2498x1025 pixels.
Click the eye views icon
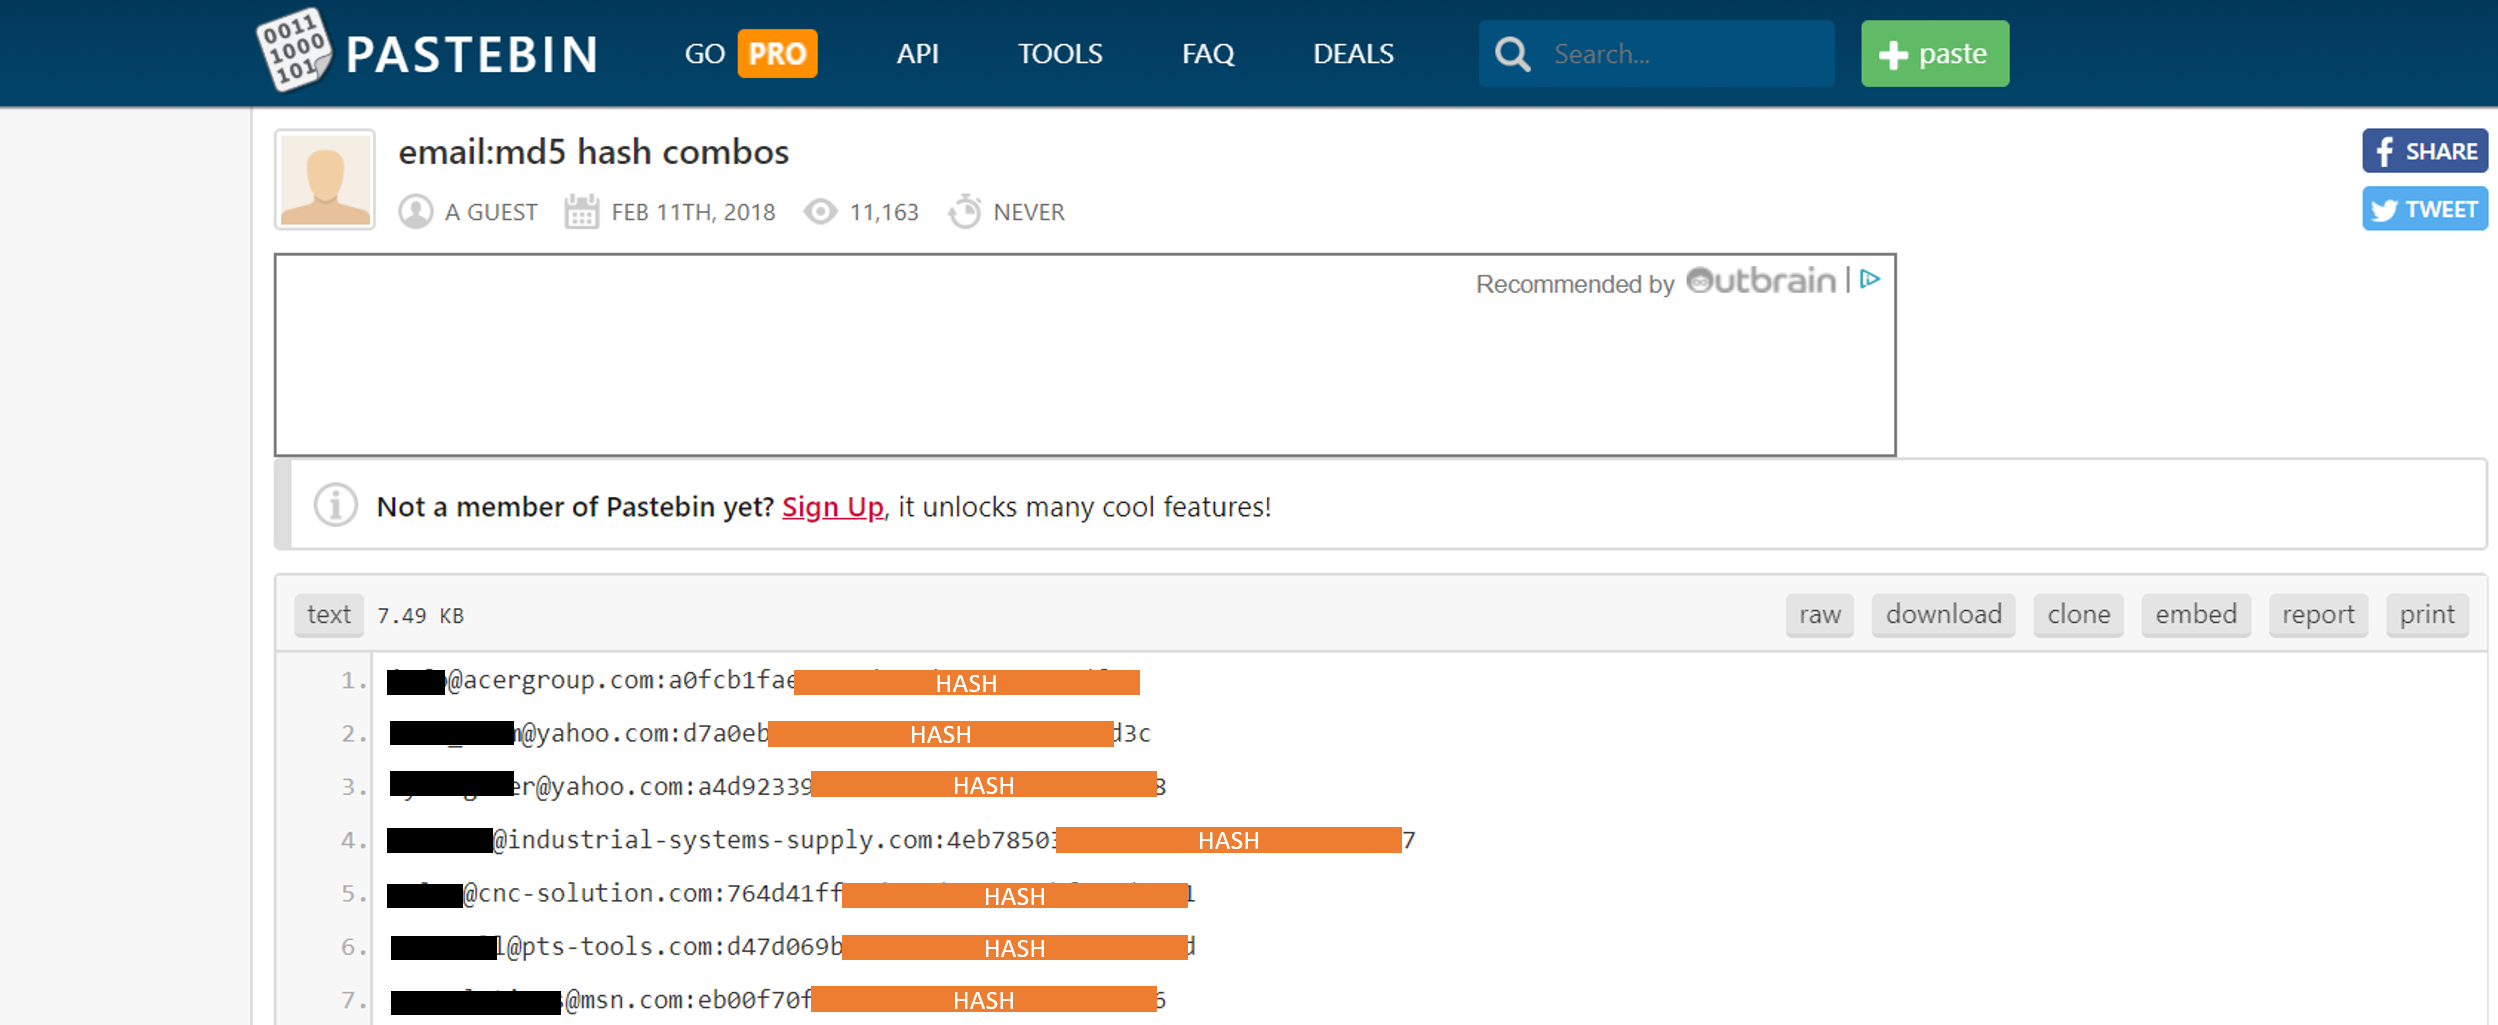(x=820, y=212)
